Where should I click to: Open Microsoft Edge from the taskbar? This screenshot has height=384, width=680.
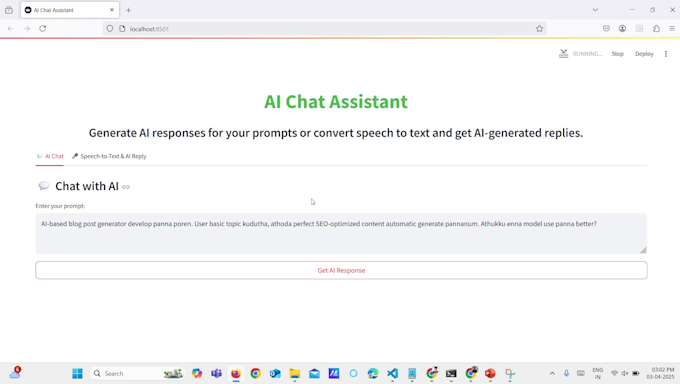(373, 373)
